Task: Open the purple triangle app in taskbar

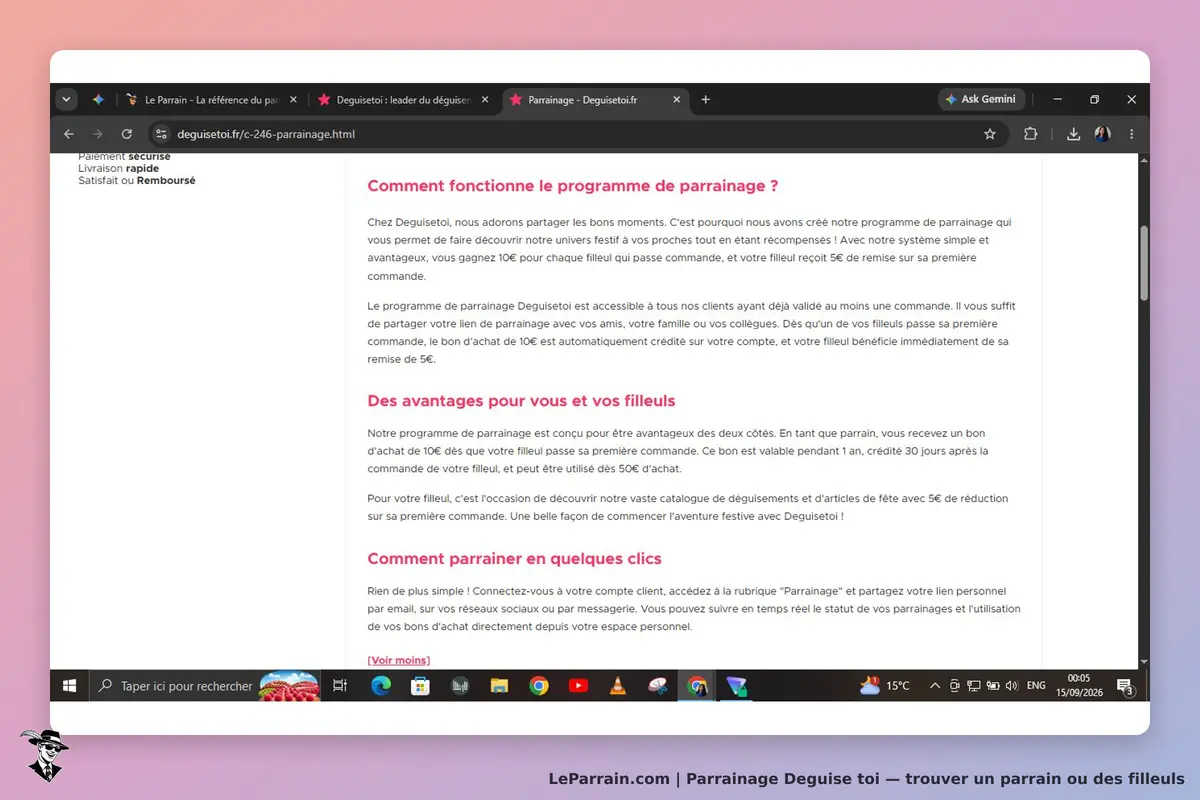Action: pos(736,686)
